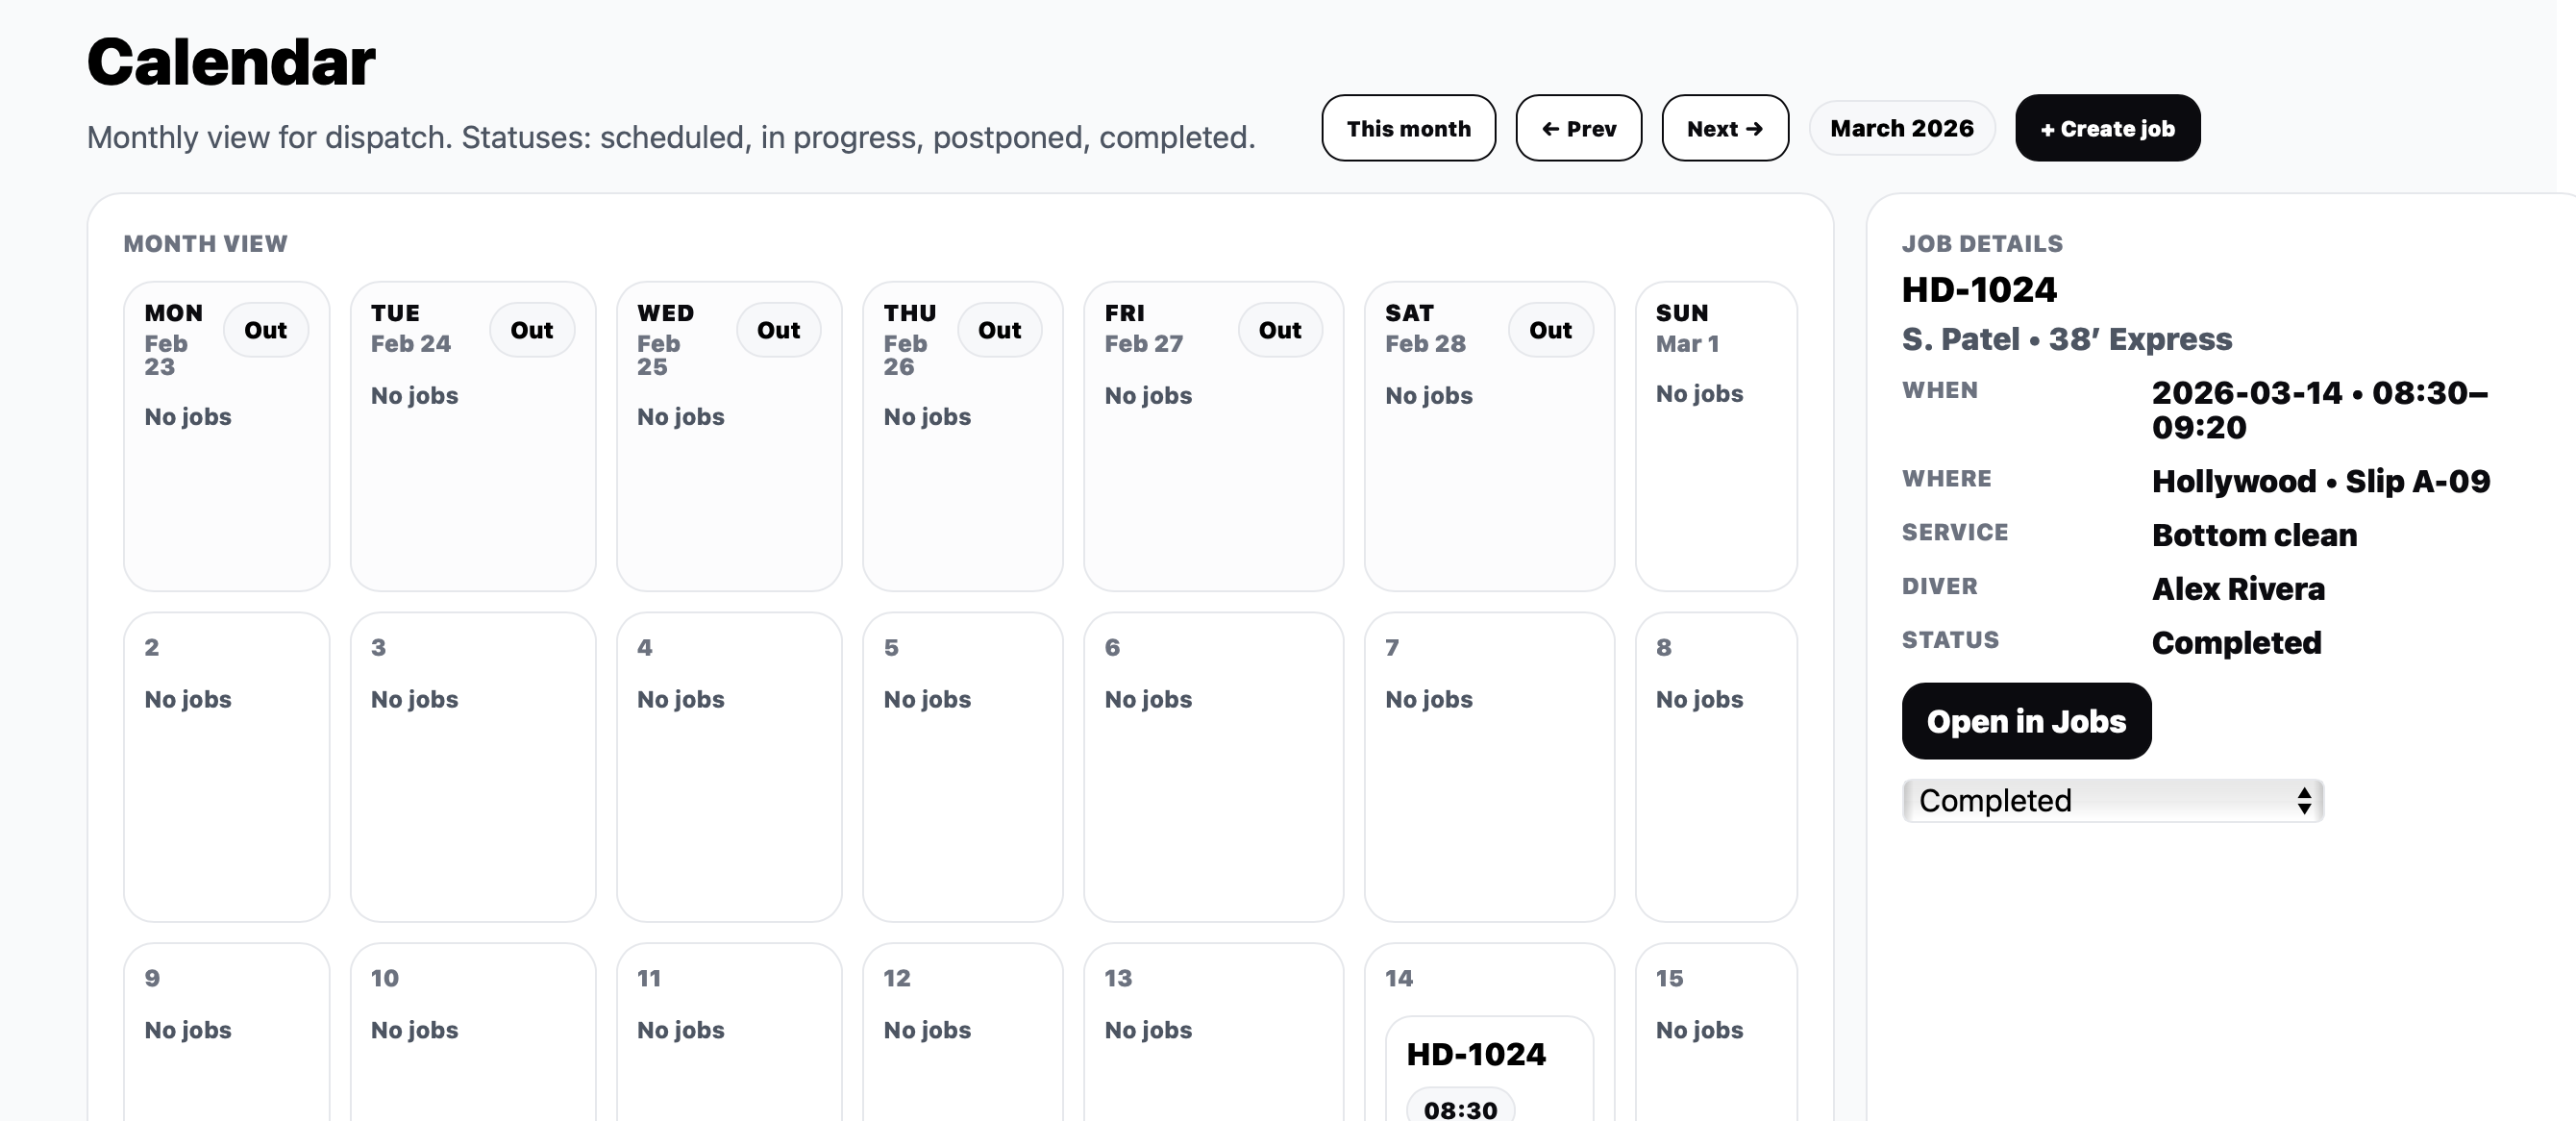The width and height of the screenshot is (2576, 1121).
Task: Click the Out badge on Fri Feb 27
Action: click(1279, 330)
